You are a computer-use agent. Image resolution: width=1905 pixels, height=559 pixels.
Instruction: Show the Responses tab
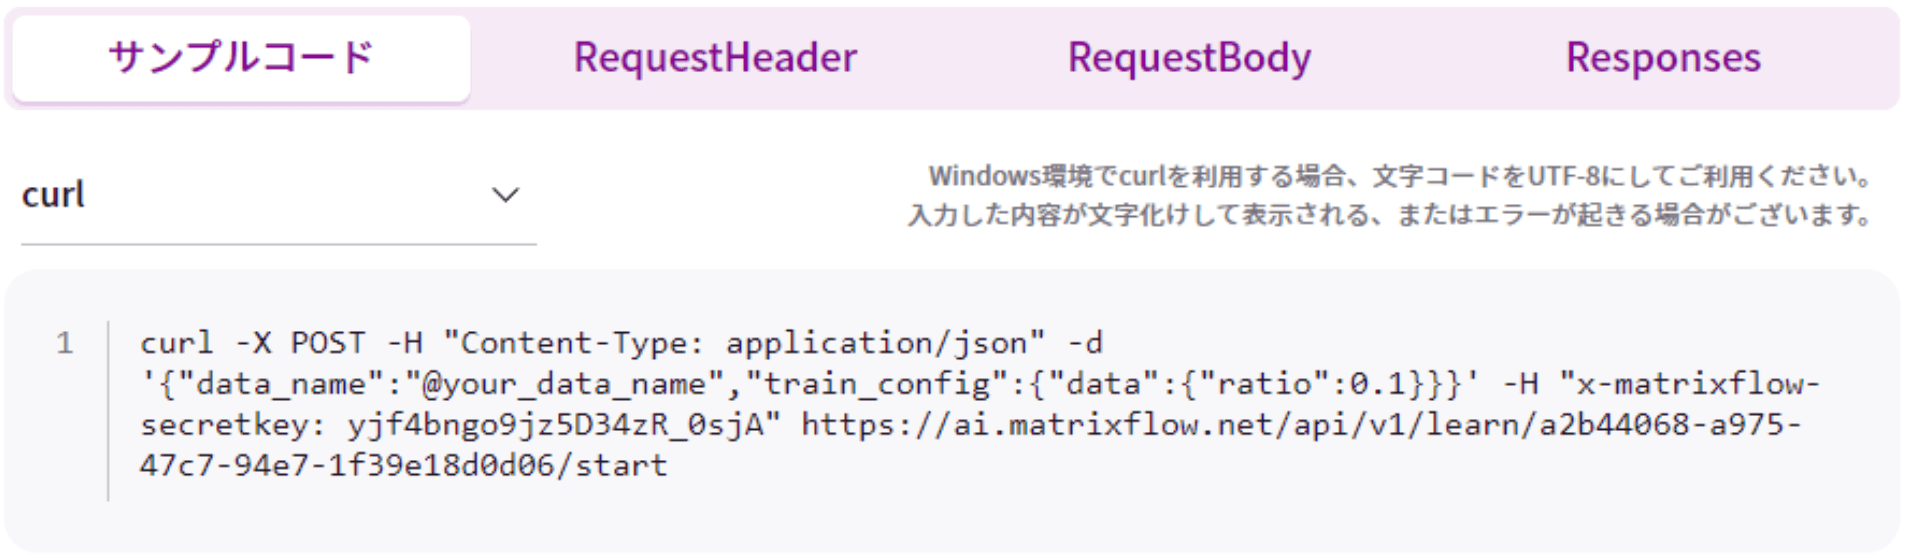[1663, 58]
